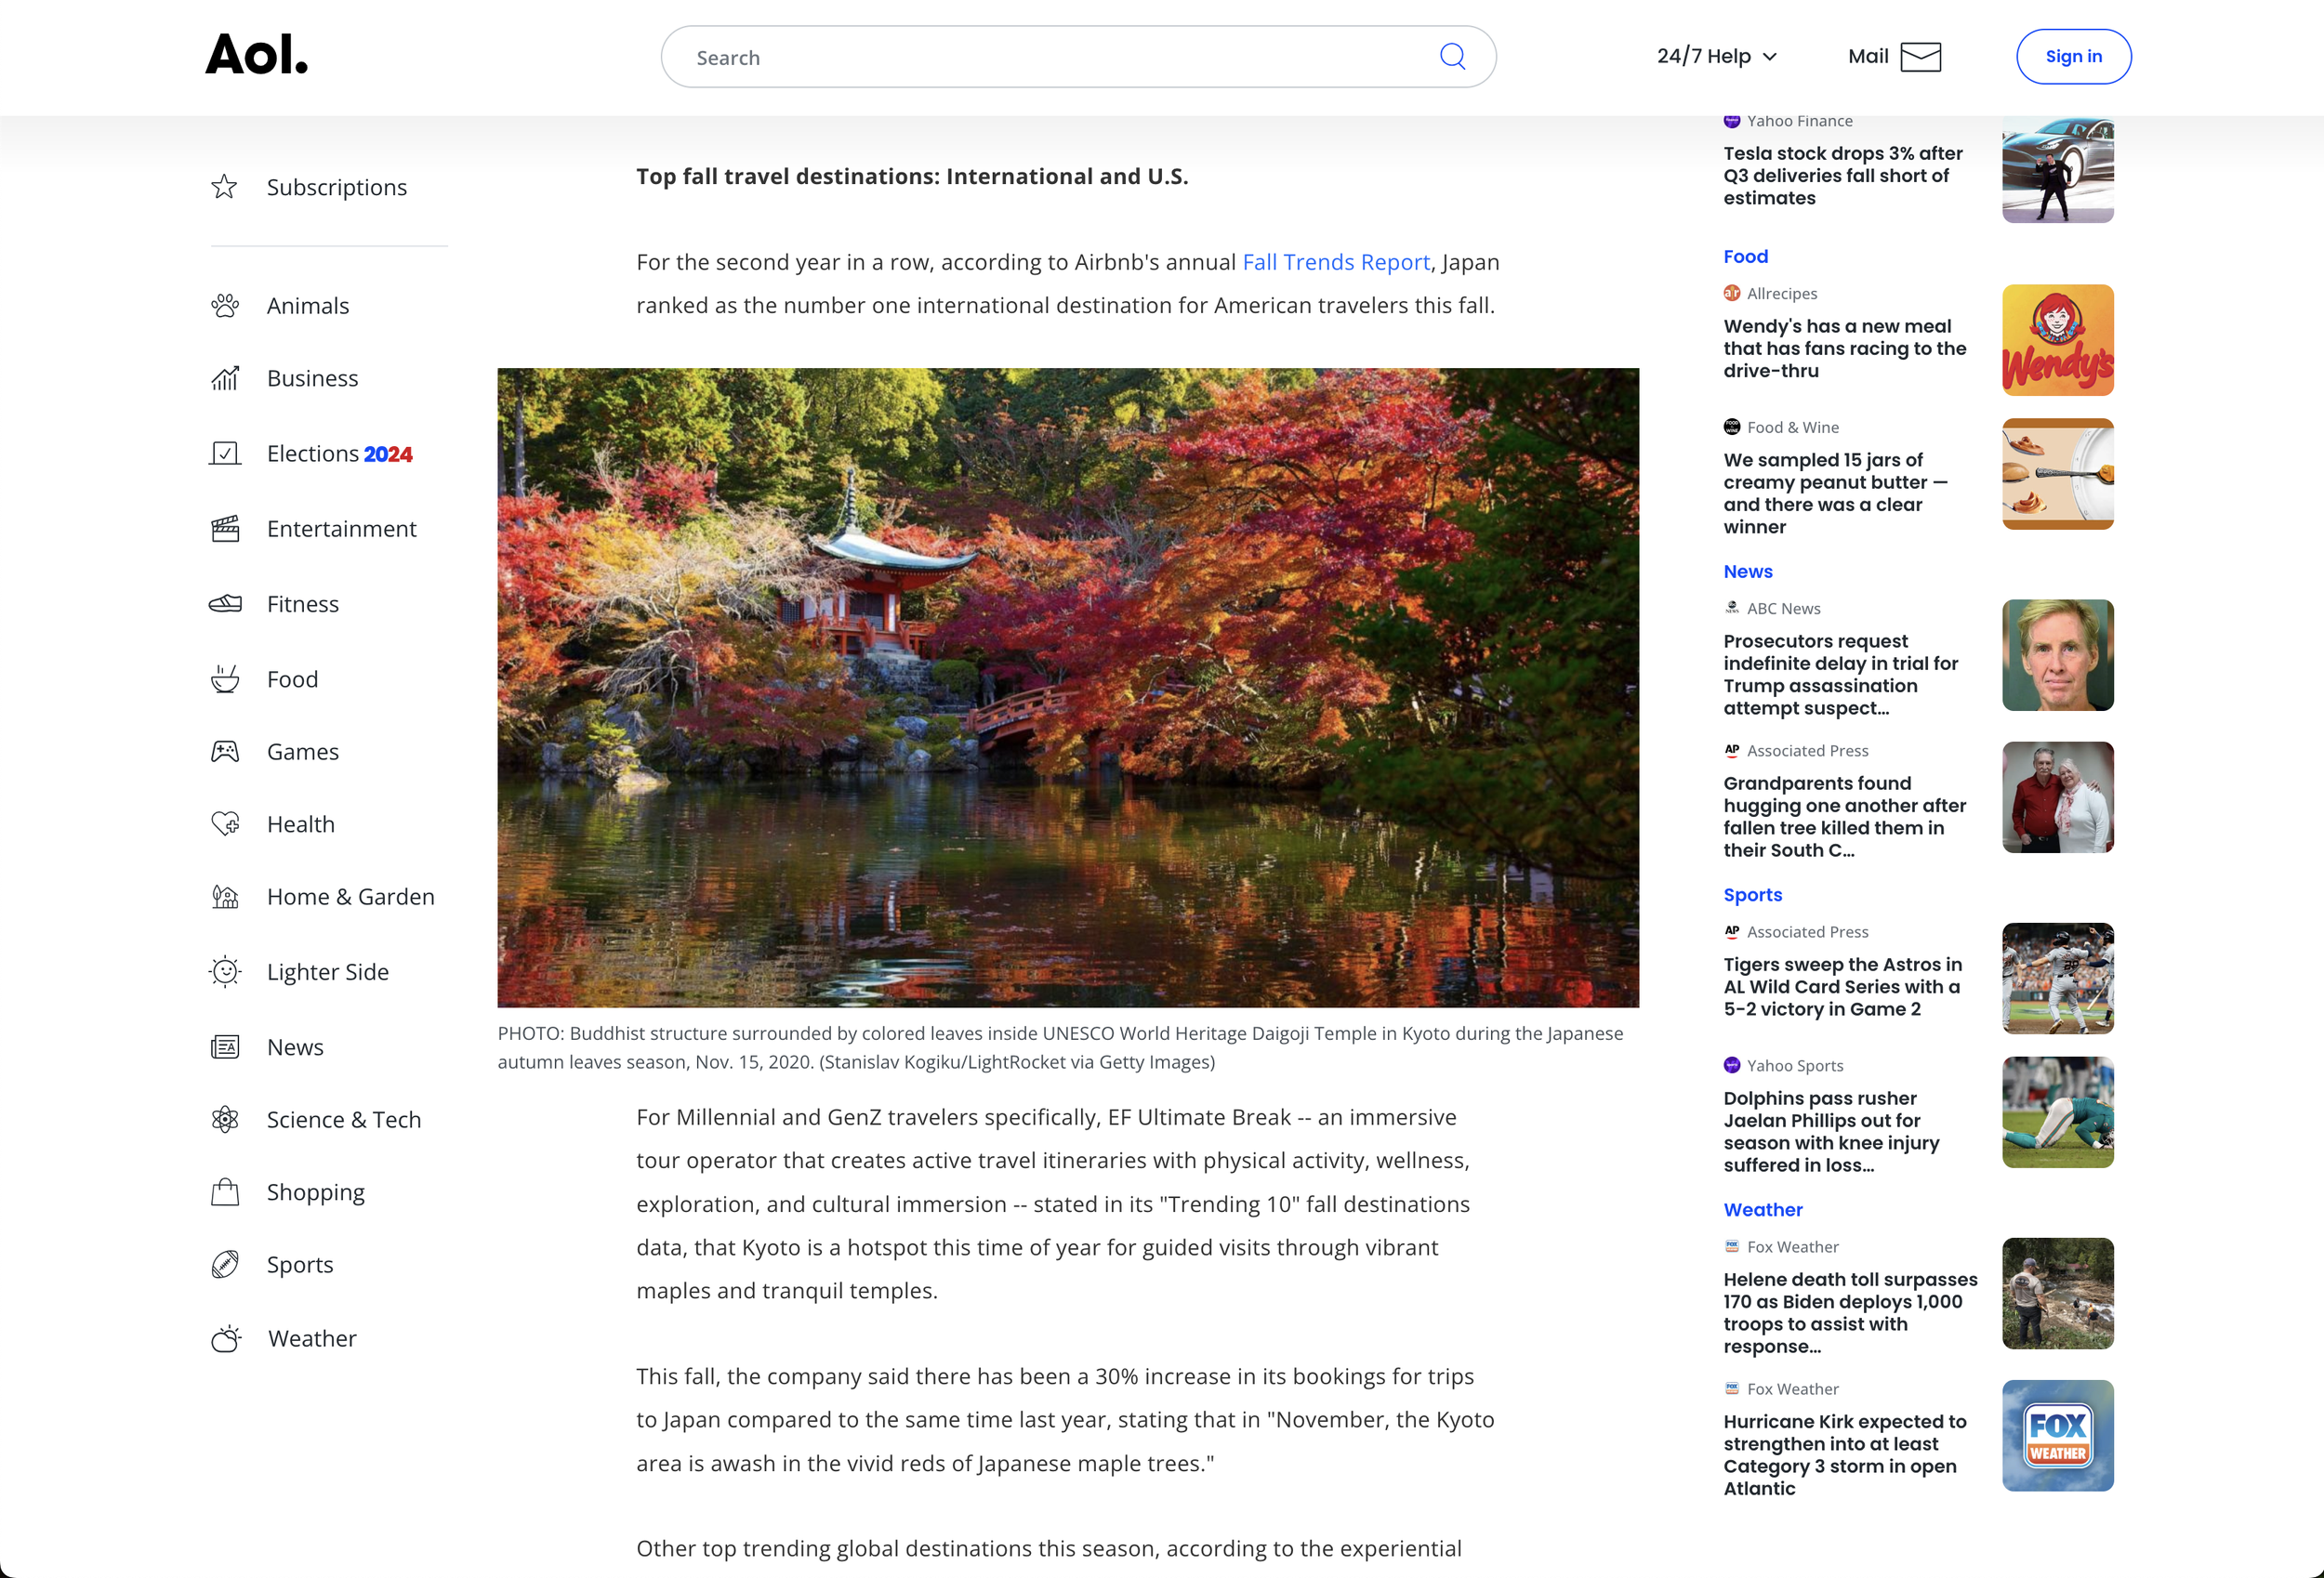Open Elections 2024 sidebar section

tap(339, 454)
